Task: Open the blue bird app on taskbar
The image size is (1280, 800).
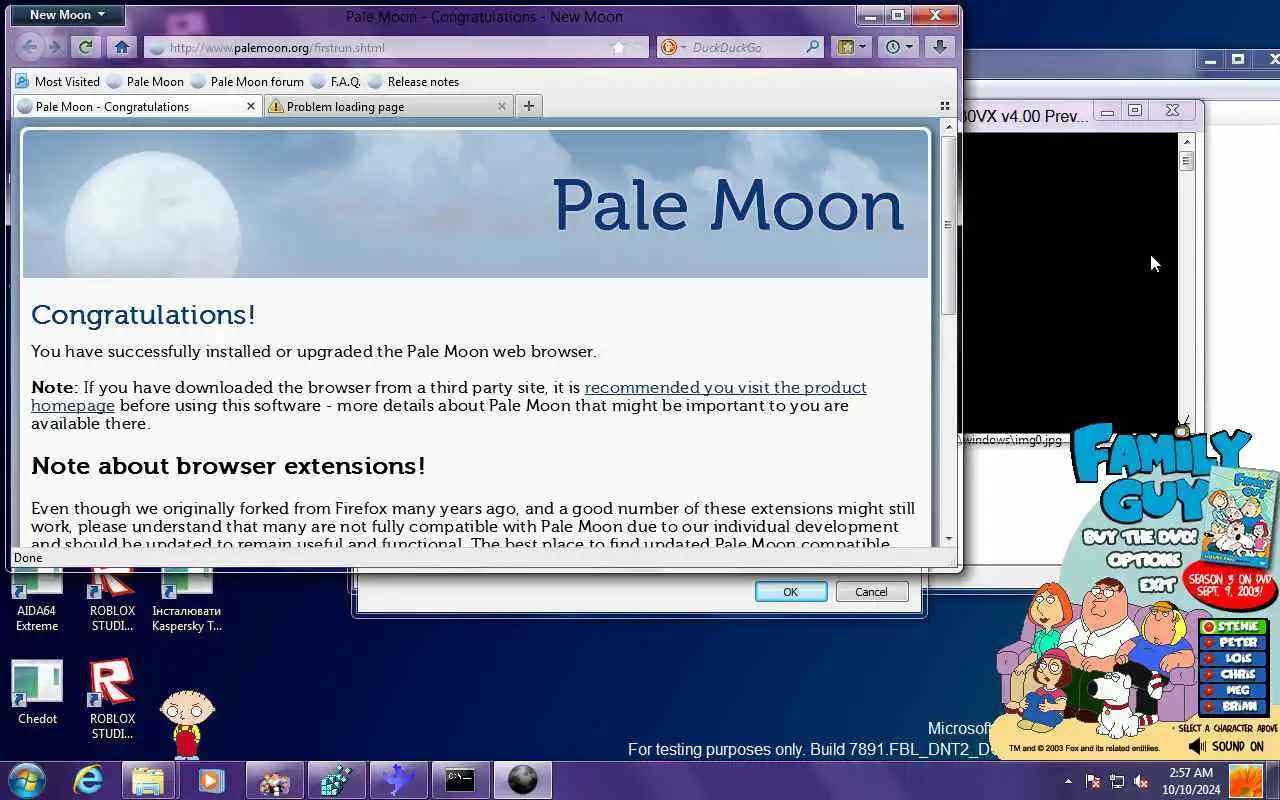Action: [x=397, y=780]
